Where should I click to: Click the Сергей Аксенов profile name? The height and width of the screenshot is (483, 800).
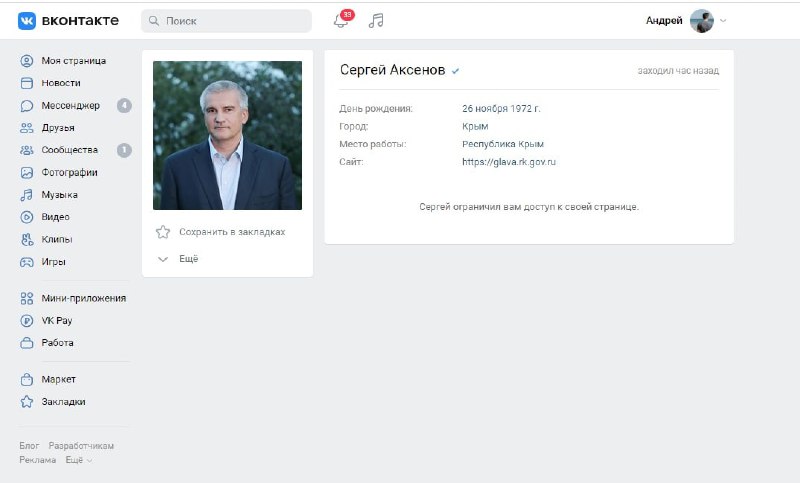point(392,70)
